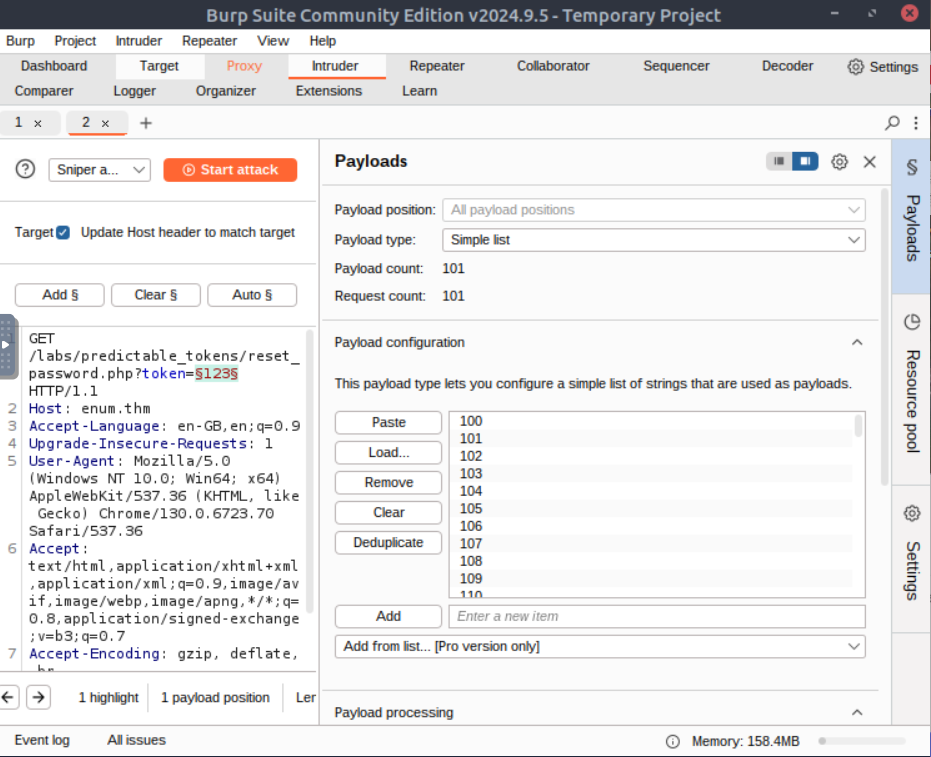Toggle Update Host header to match target
The height and width of the screenshot is (757, 931).
[x=63, y=232]
